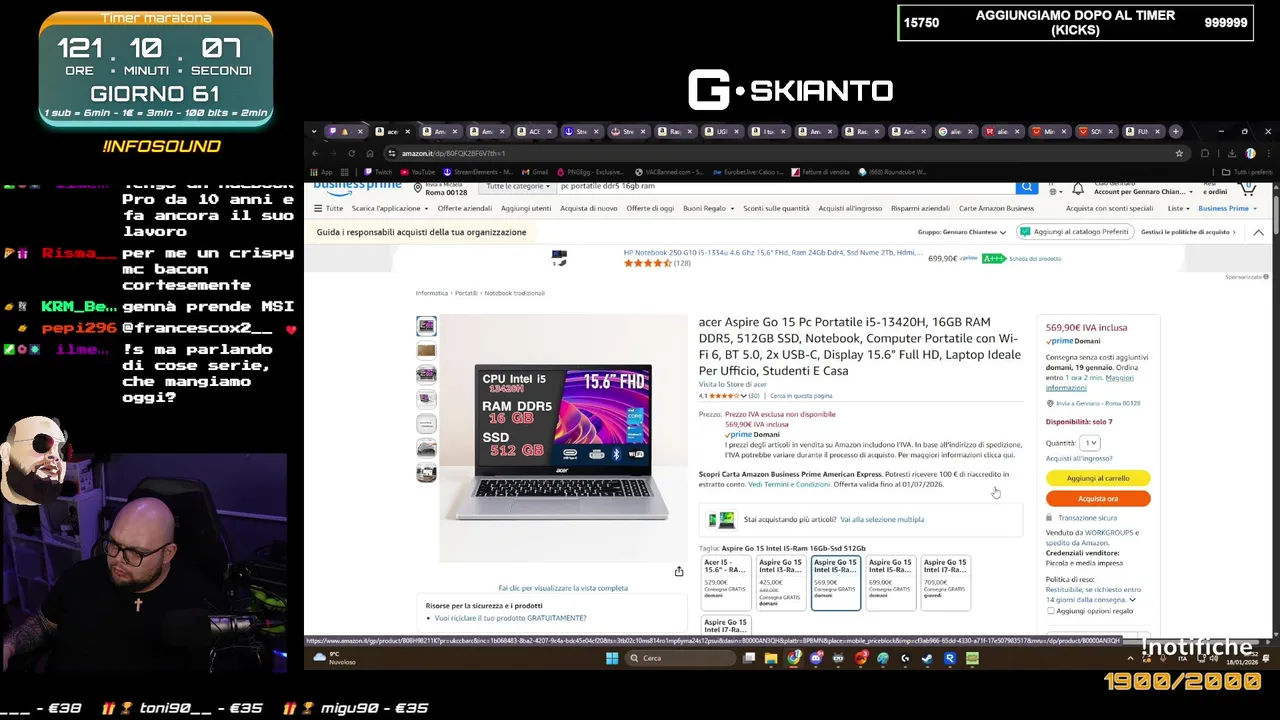Viewport: 1280px width, 720px height.
Task: Select the second product thumbnail in the gallery
Action: coord(426,350)
